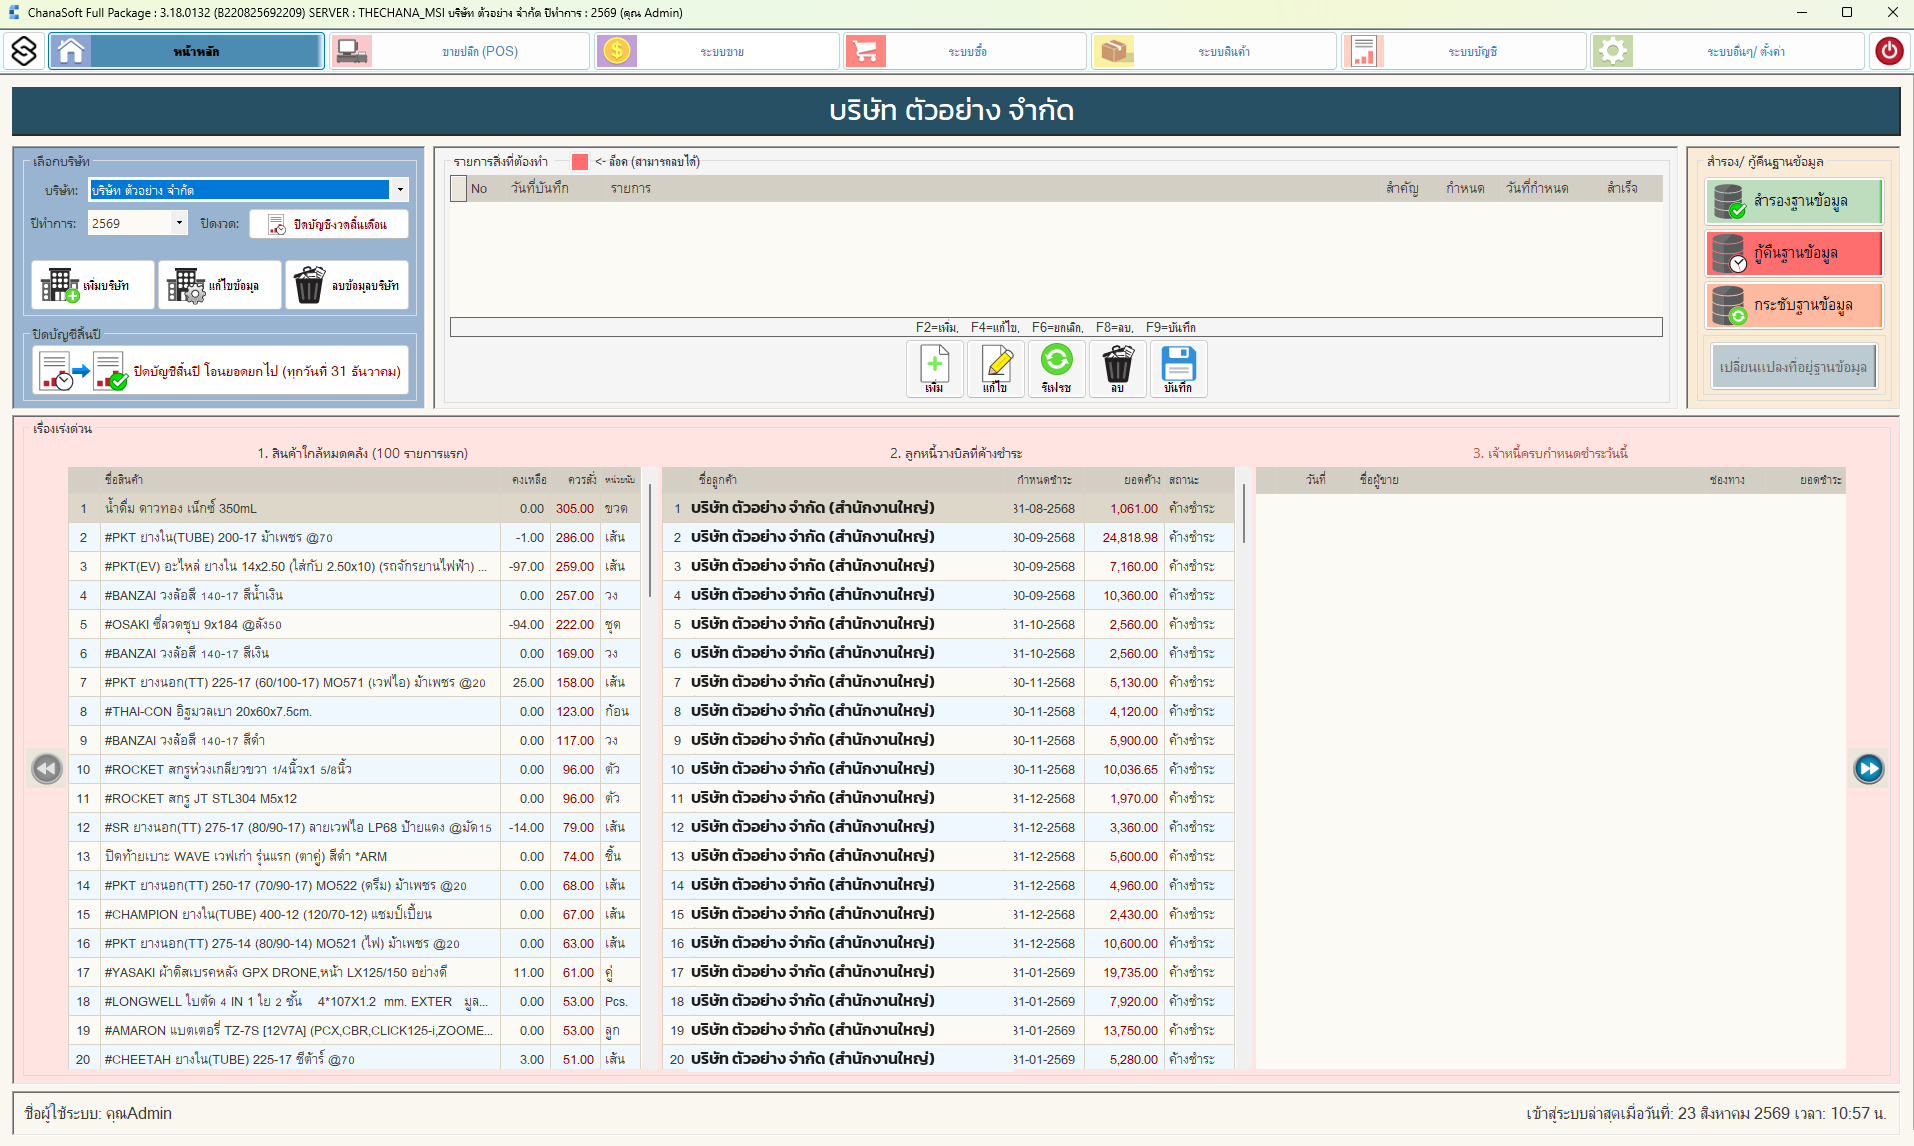Delete company data (ลบข้อมูลบริษัท)
1914x1146 pixels.
coord(346,285)
